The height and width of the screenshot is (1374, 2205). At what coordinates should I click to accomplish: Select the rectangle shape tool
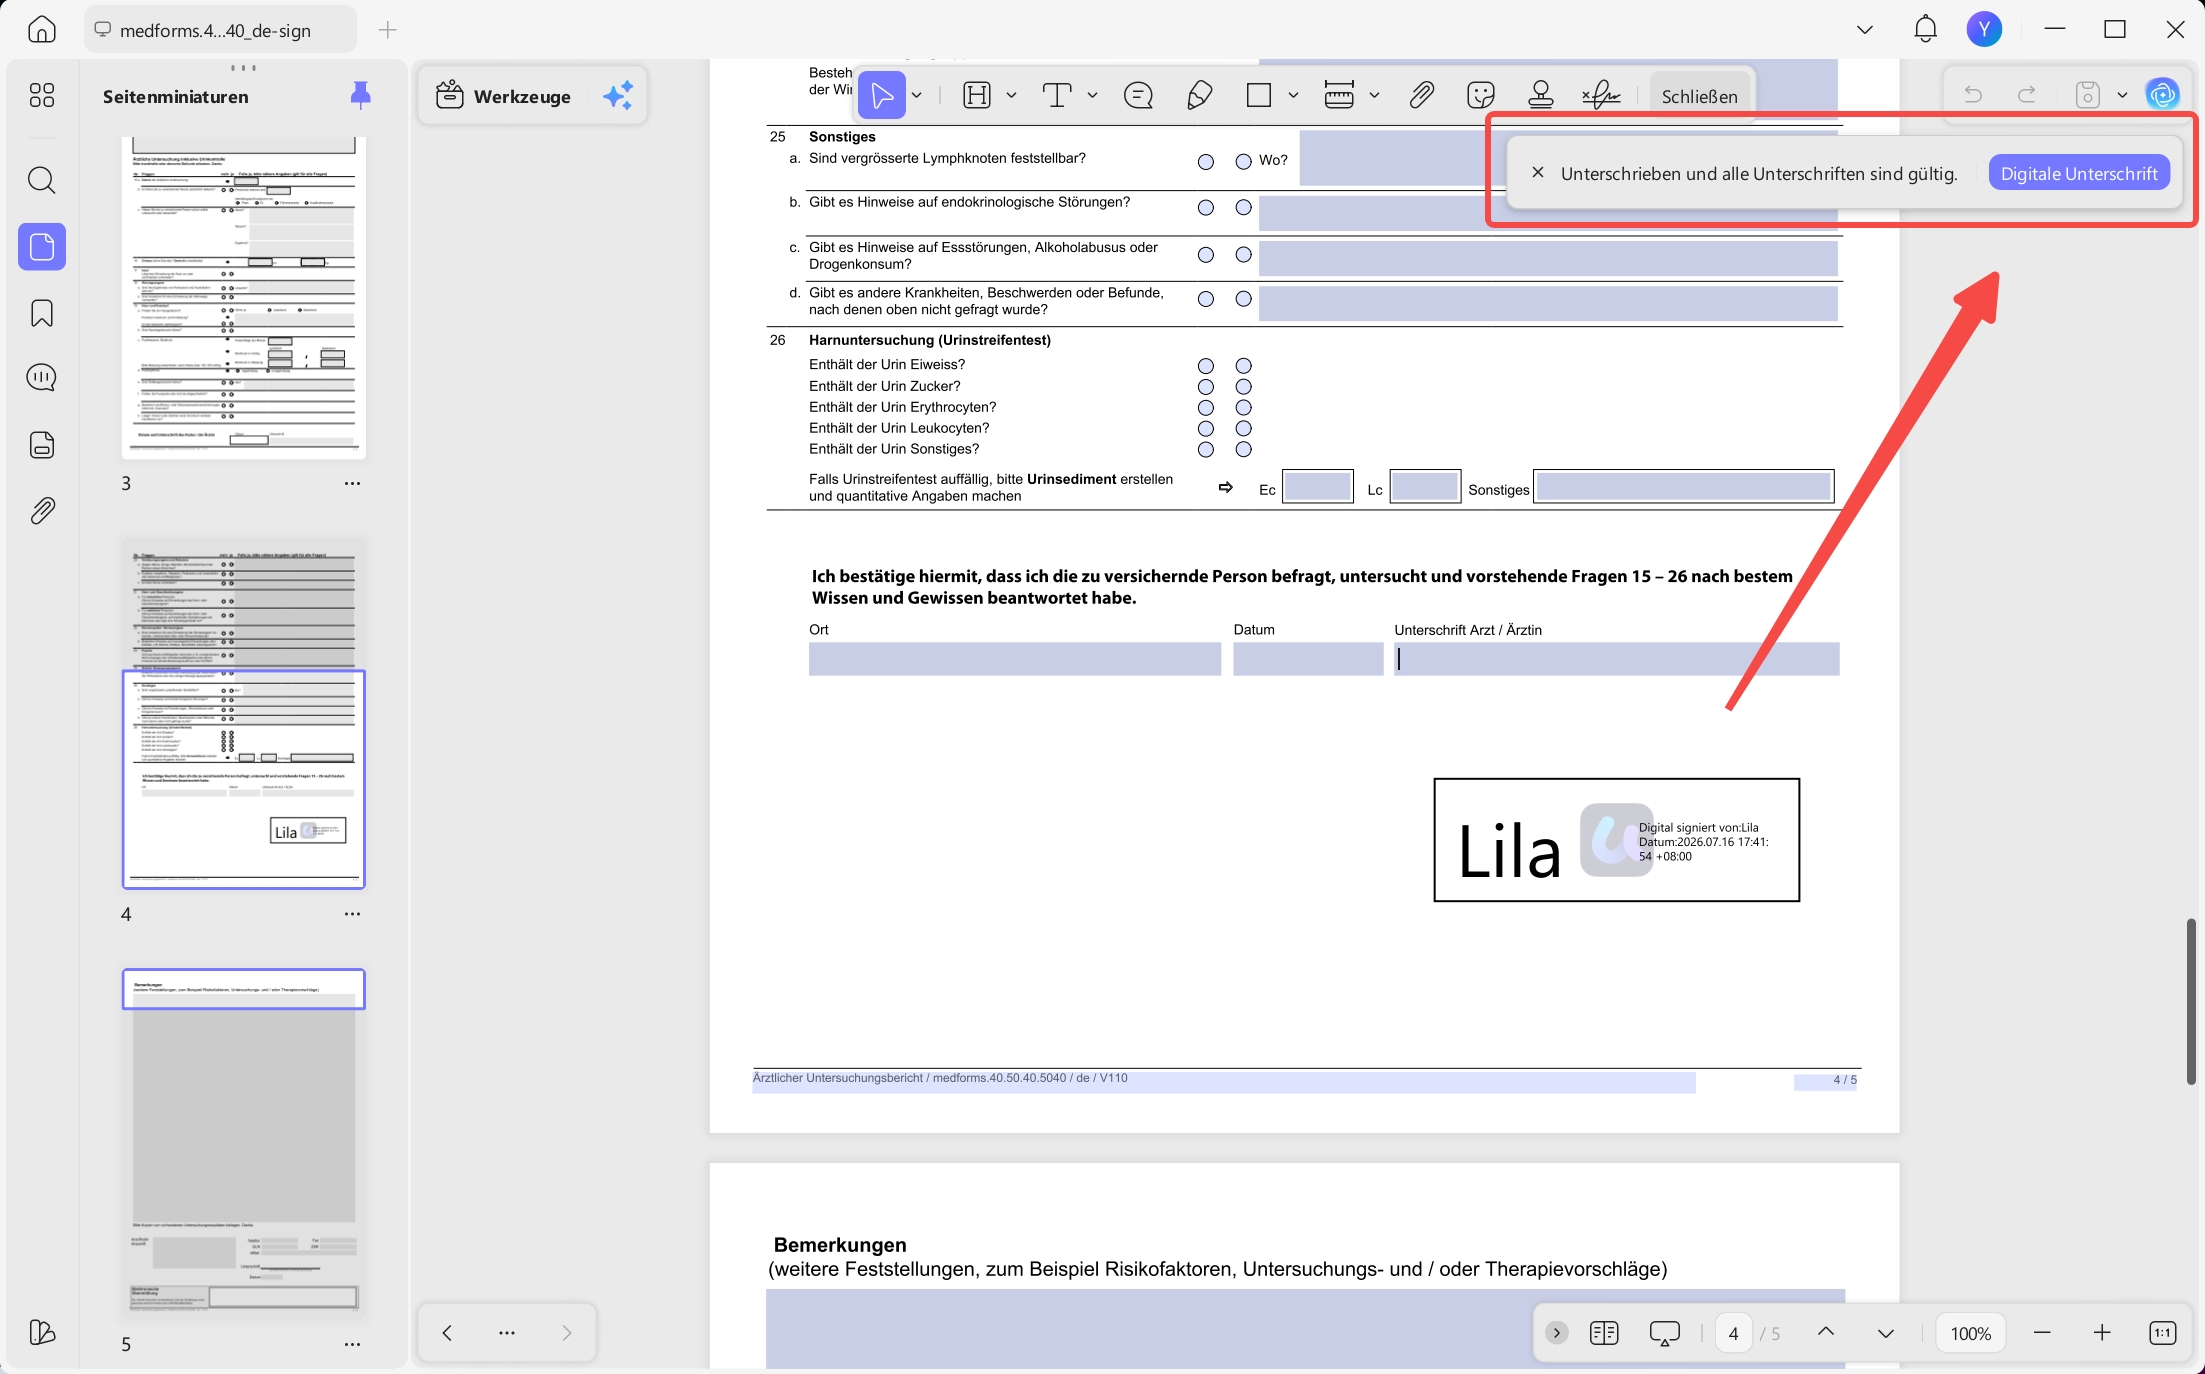[x=1259, y=96]
